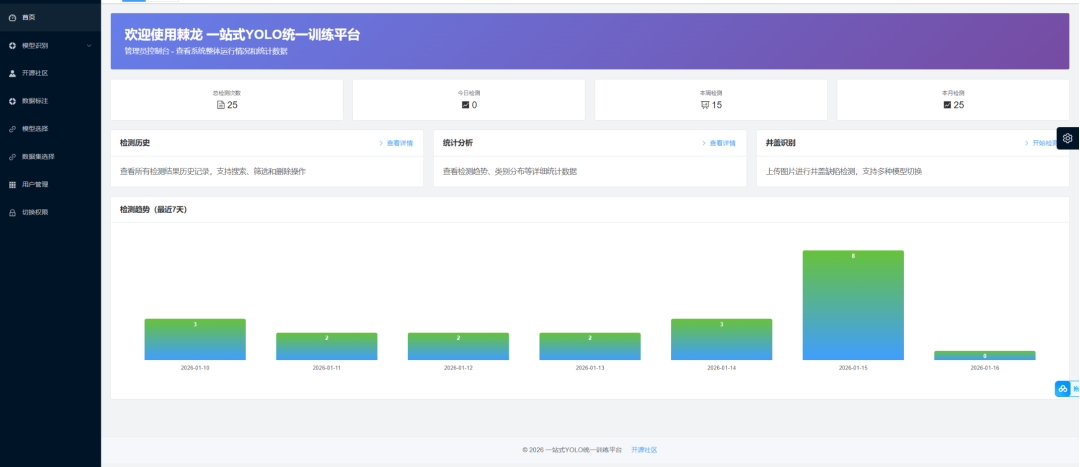Image resolution: width=1080 pixels, height=467 pixels.
Task: Click the document icon beside total count 25
Action: tap(220, 105)
